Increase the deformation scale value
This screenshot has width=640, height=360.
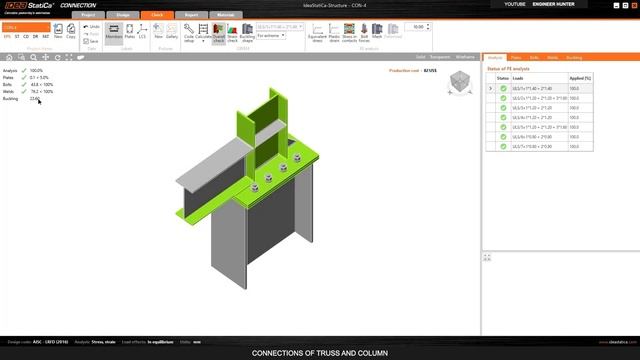(x=428, y=25)
